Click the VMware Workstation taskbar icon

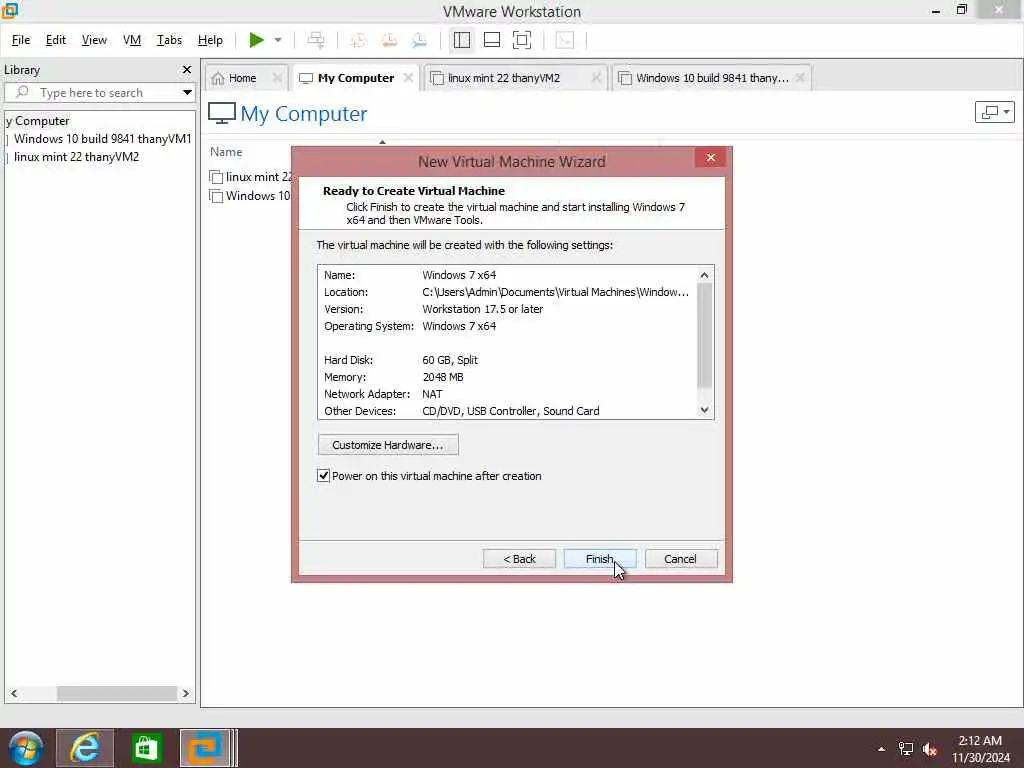click(x=205, y=748)
